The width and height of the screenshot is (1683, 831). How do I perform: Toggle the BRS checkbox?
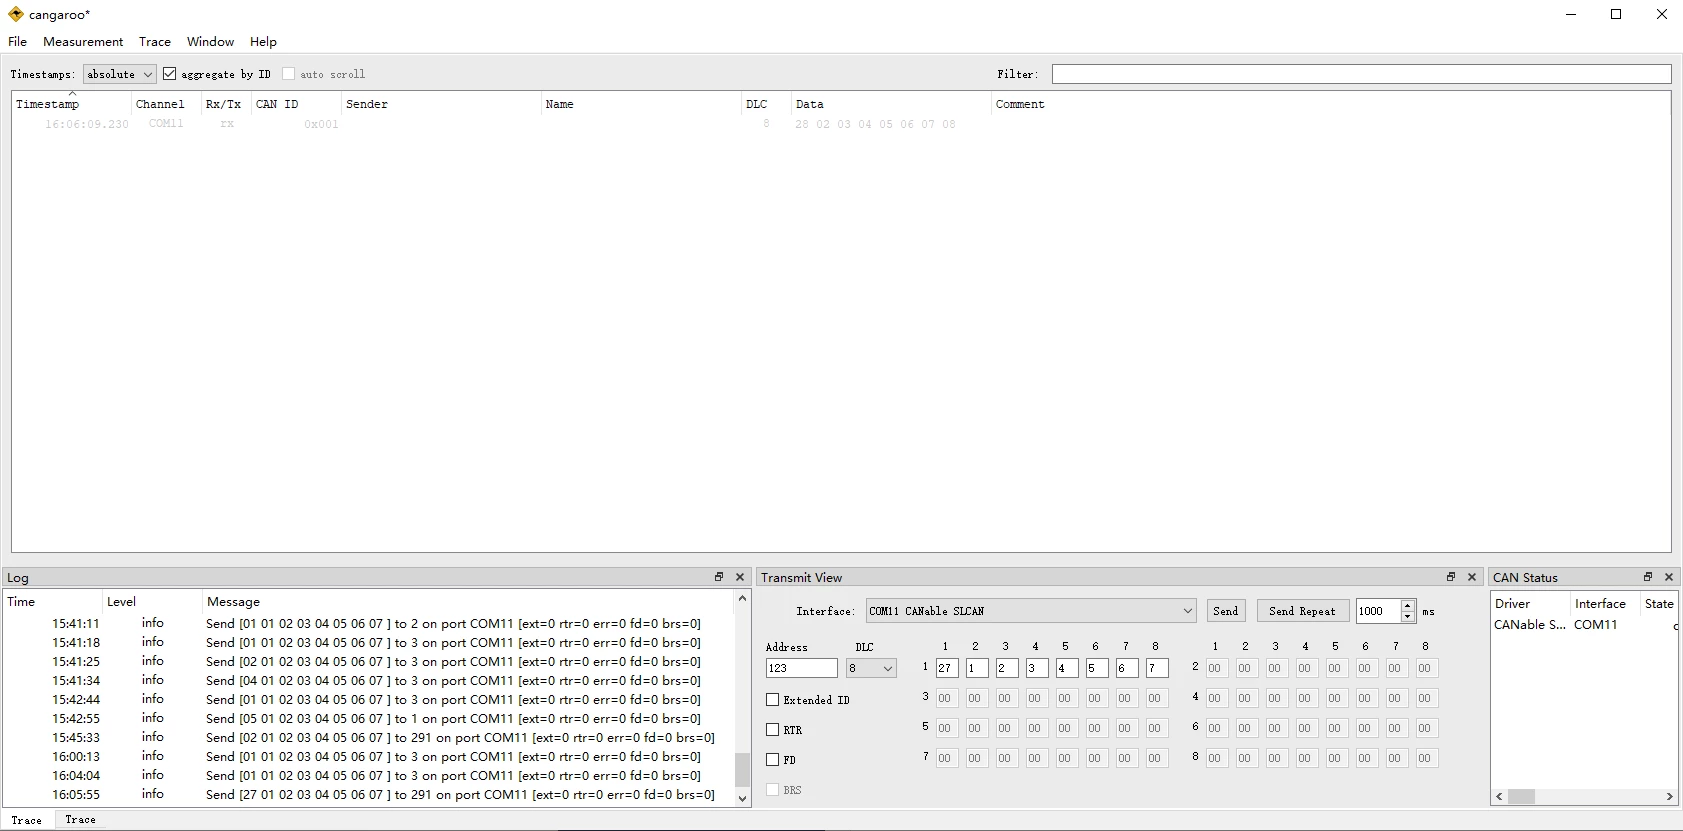[x=772, y=790]
